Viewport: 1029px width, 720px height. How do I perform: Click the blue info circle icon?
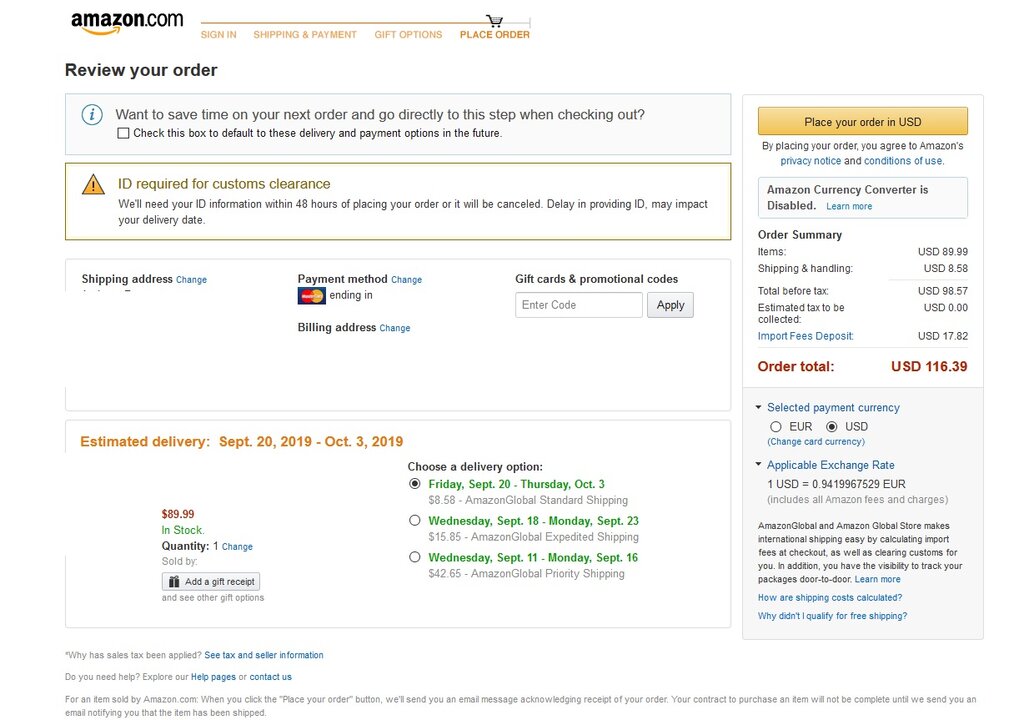(92, 115)
